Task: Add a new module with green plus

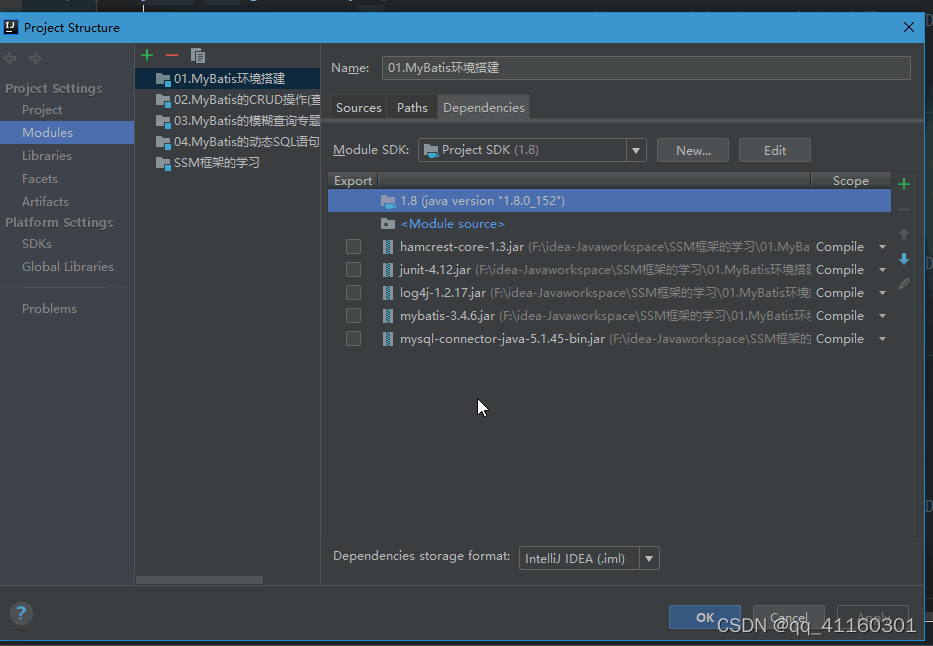Action: pos(147,55)
